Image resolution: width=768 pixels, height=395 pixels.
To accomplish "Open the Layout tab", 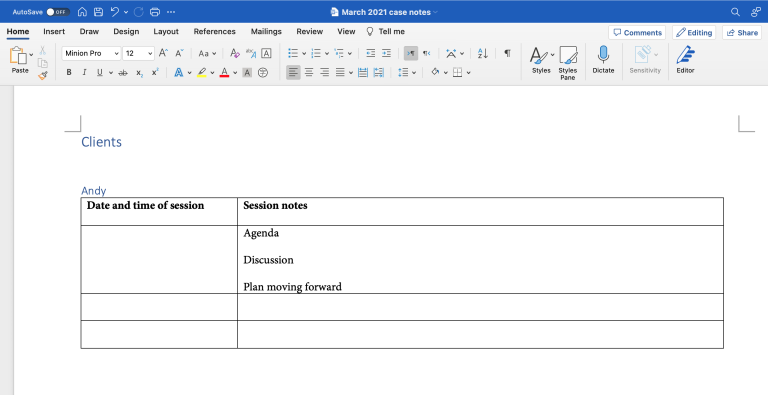I will coord(166,31).
